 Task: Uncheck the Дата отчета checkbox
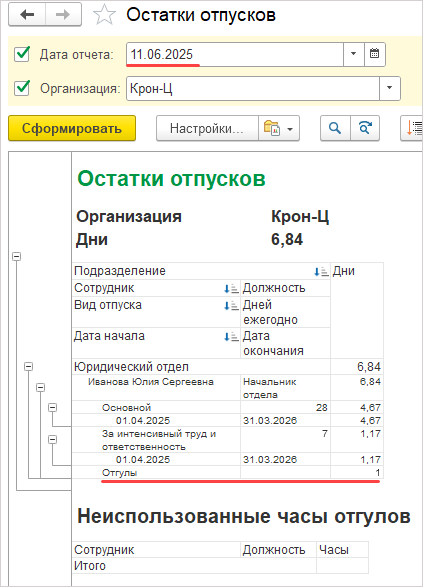coord(22,54)
